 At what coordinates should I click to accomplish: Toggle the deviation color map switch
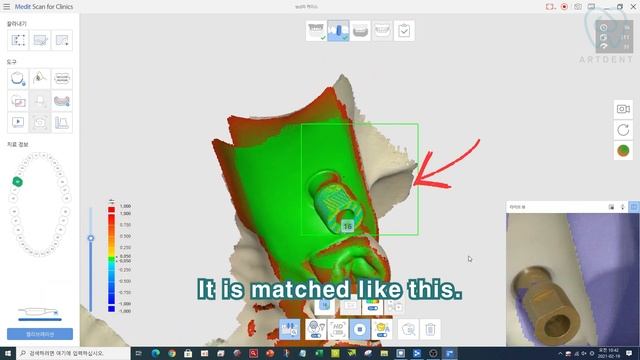click(372, 305)
